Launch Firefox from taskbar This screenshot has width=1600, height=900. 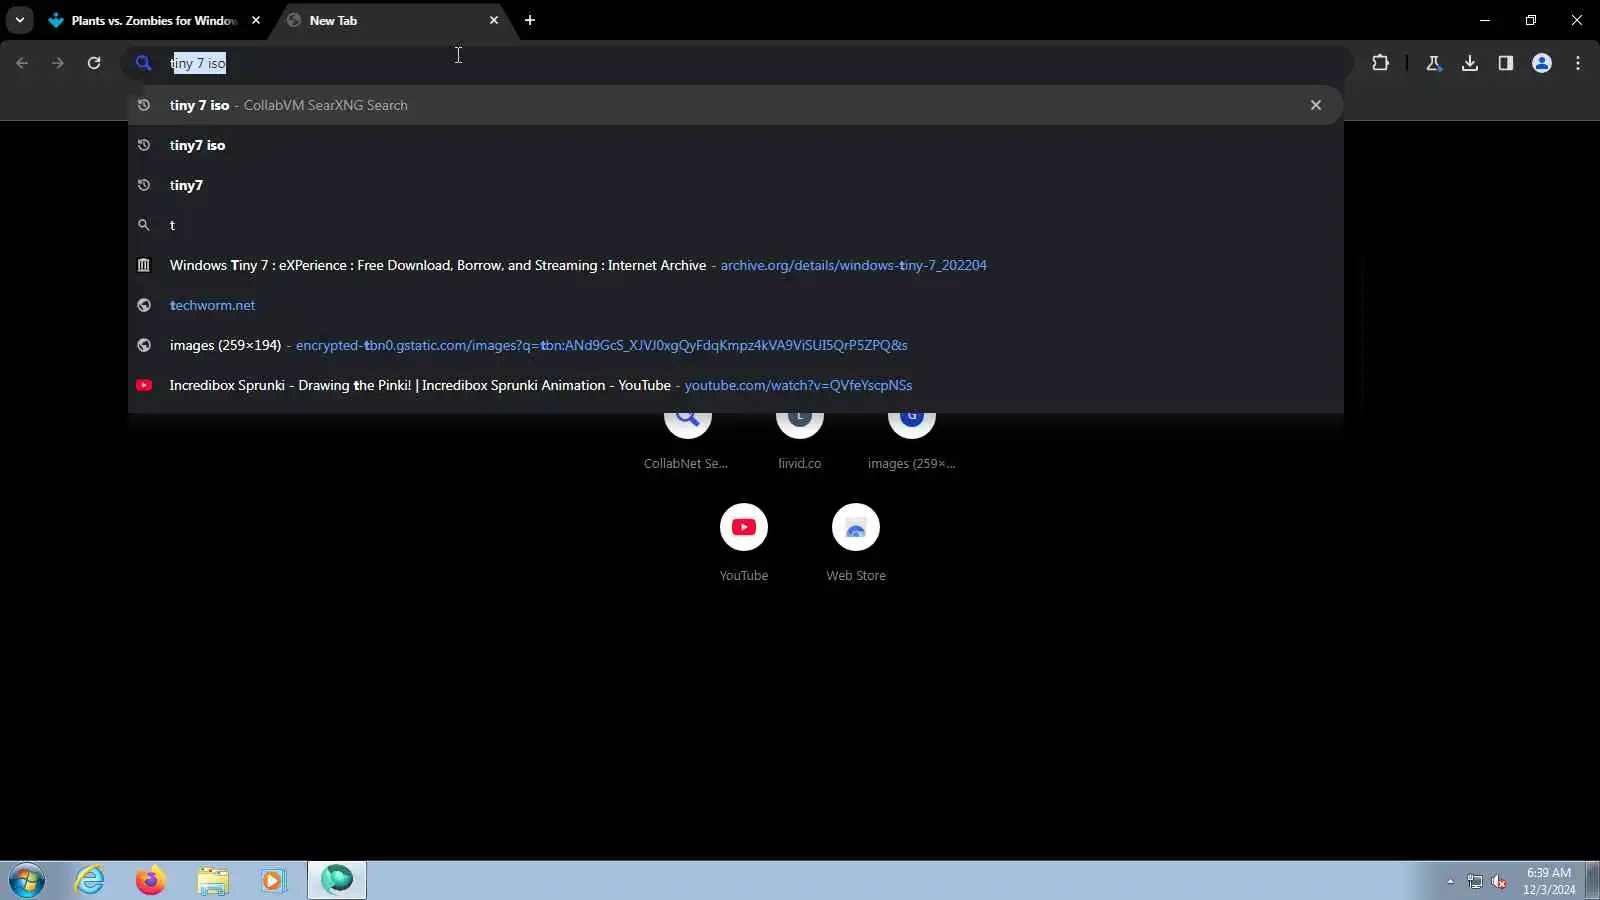[x=150, y=880]
